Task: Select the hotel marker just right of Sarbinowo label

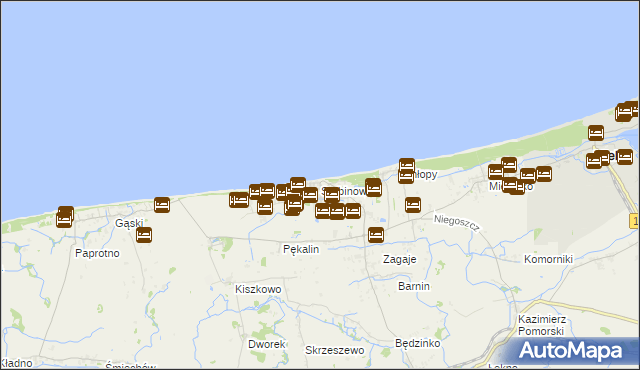Action: (x=373, y=188)
